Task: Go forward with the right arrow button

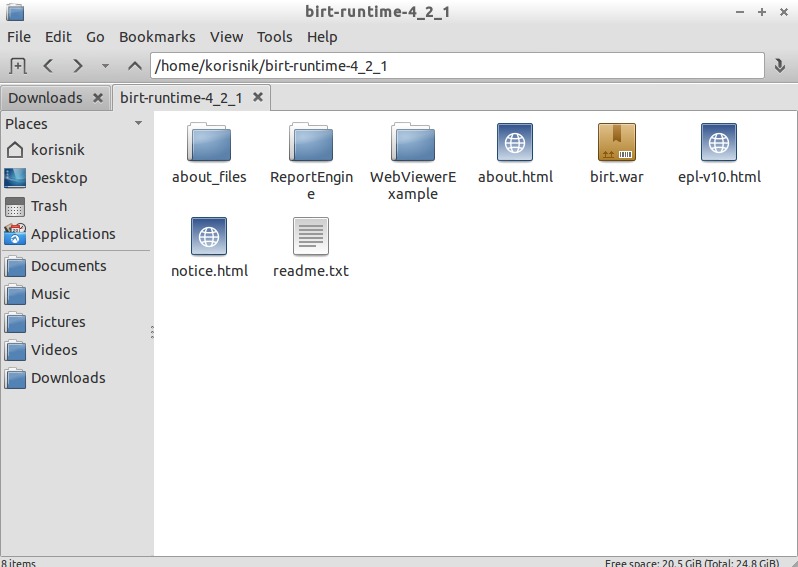Action: (77, 66)
